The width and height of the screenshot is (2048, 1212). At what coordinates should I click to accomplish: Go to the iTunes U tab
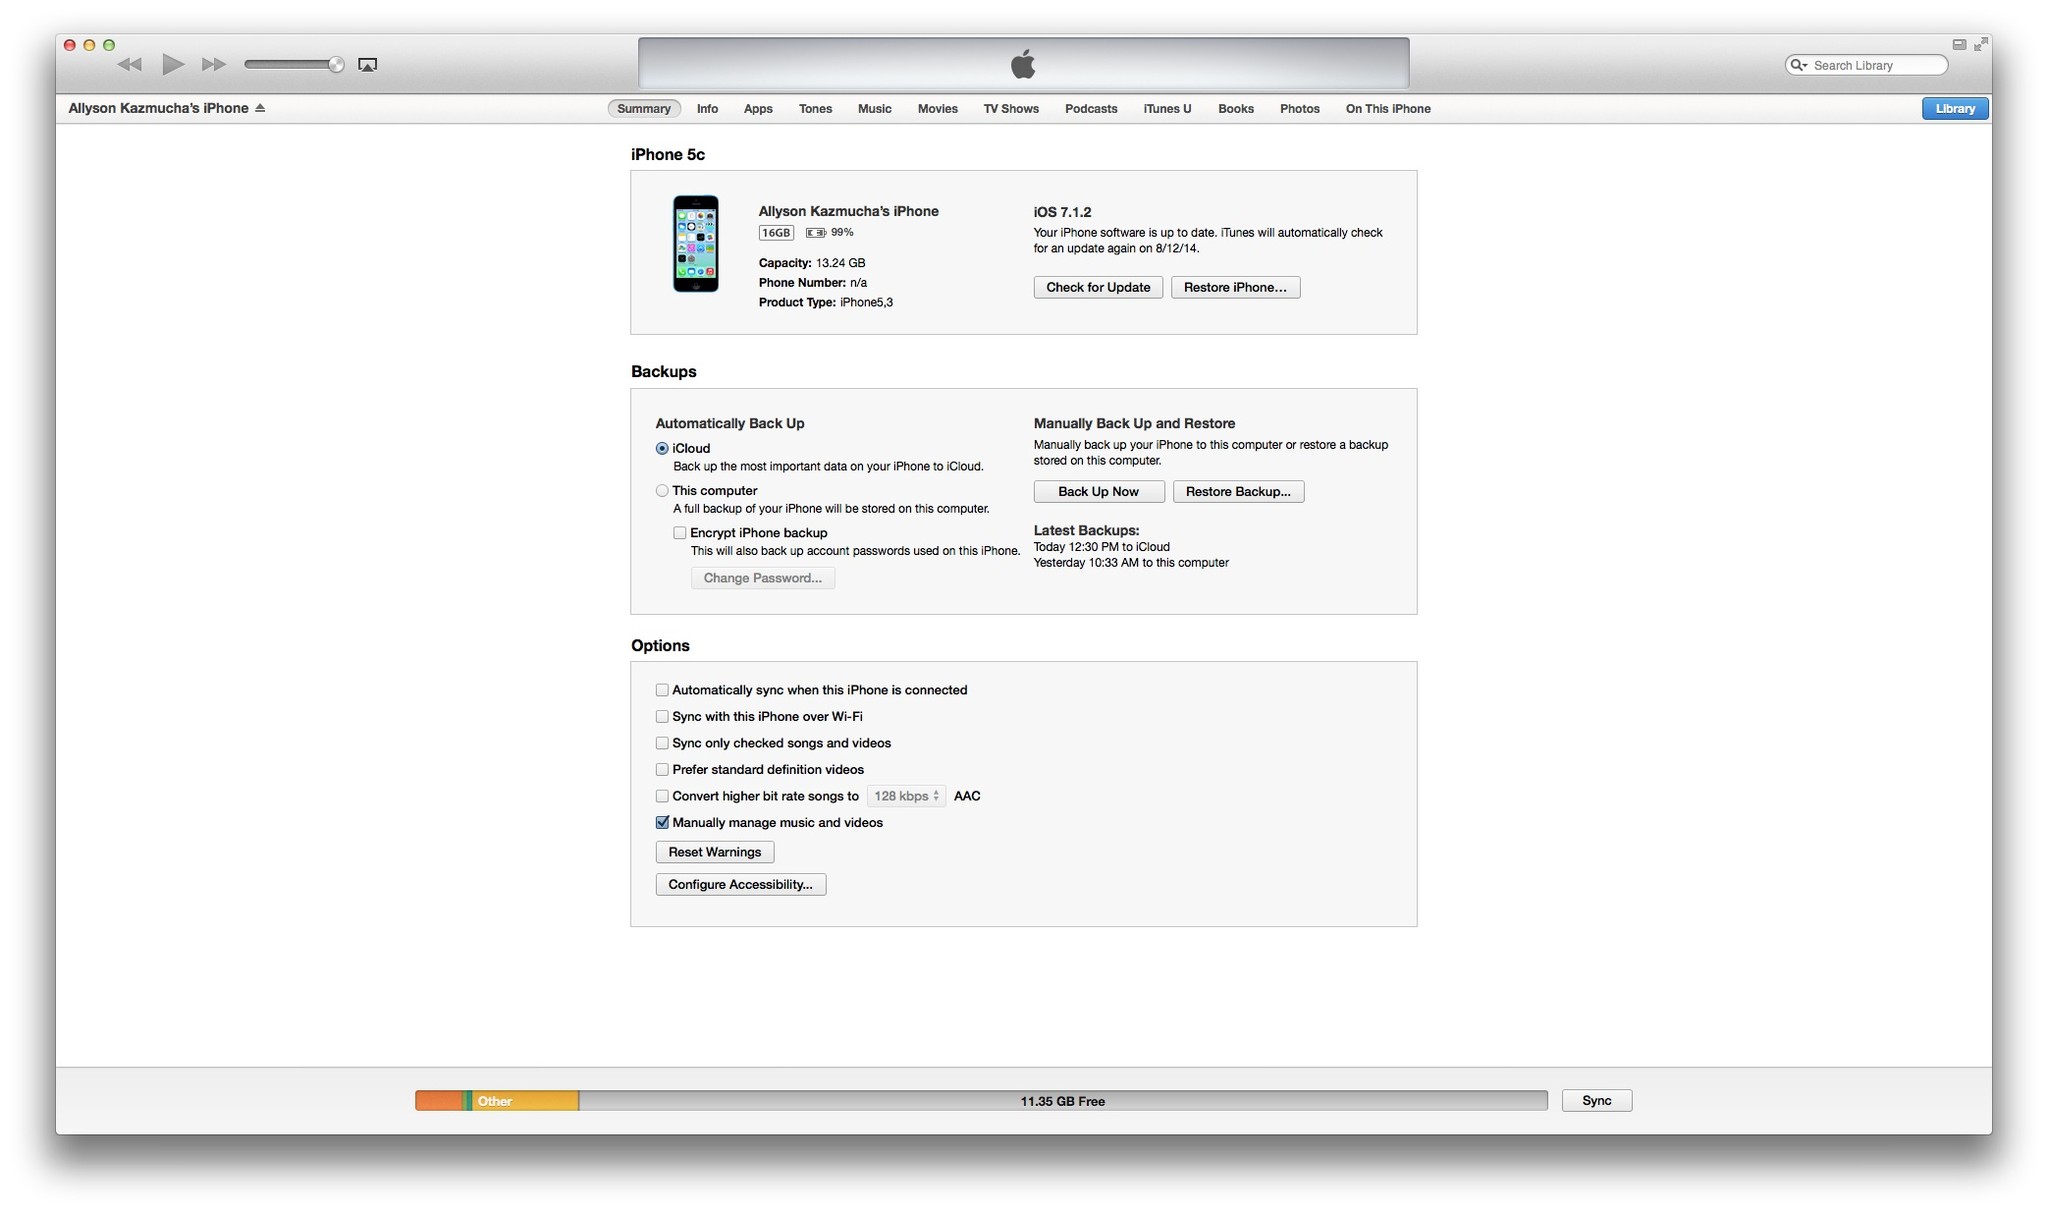[x=1167, y=109]
